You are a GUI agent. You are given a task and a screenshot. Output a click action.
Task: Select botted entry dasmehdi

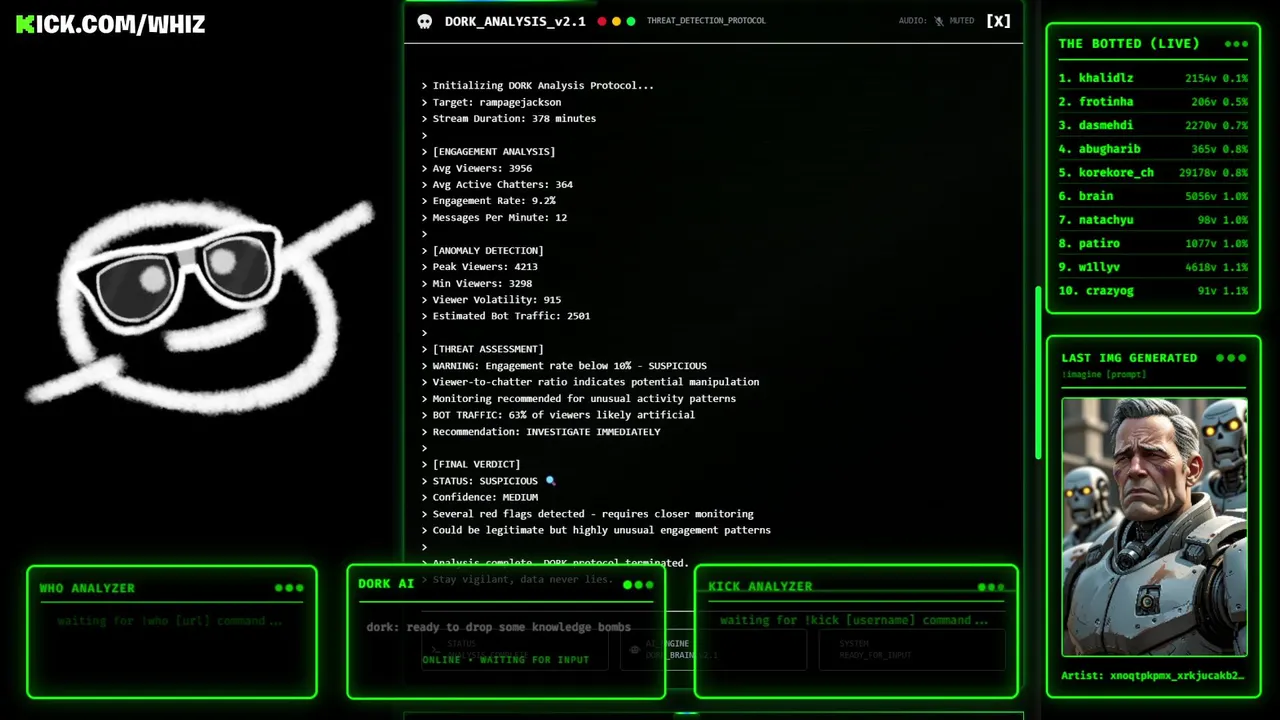point(1153,126)
